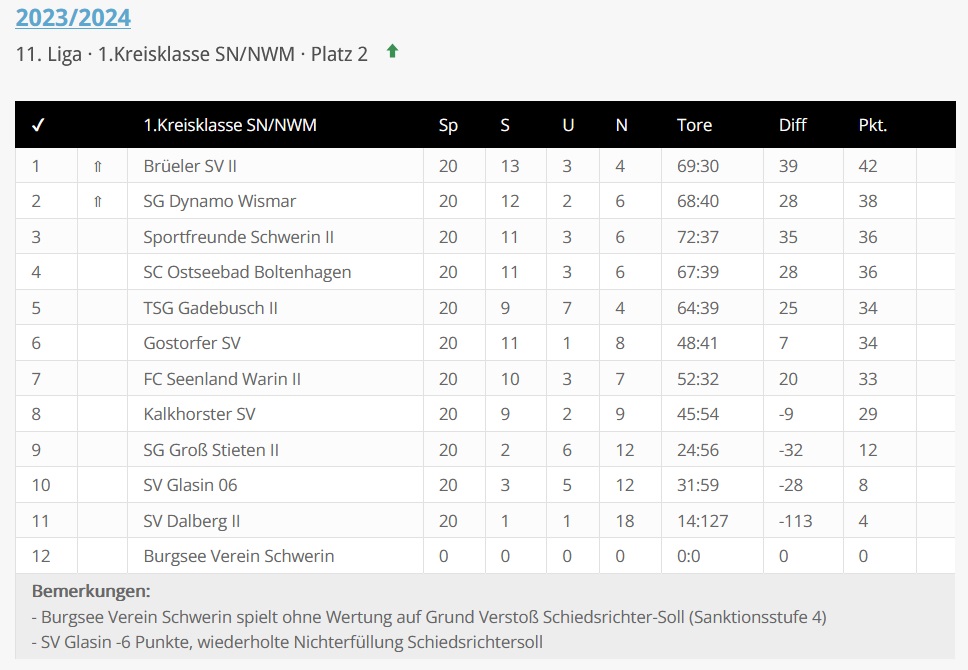Open SC Ostseebad Boltenhagen team entry
Screen dimensions: 968x670
click(x=247, y=272)
